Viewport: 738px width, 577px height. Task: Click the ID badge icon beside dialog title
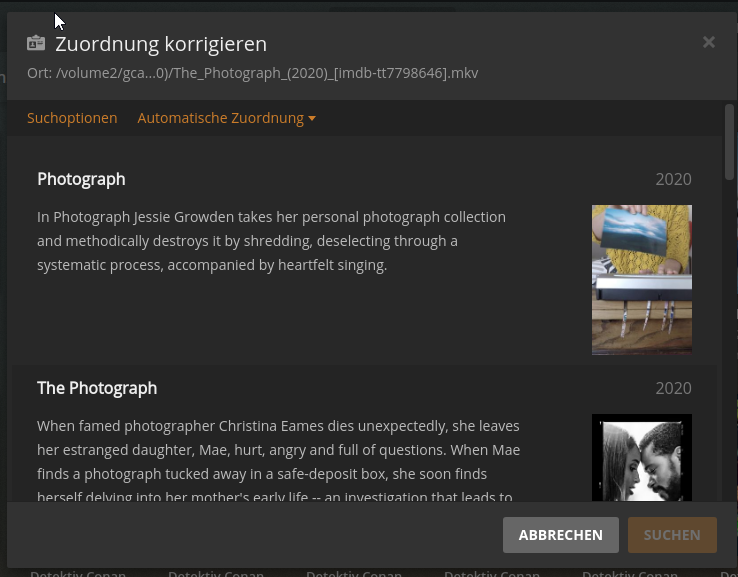point(36,43)
